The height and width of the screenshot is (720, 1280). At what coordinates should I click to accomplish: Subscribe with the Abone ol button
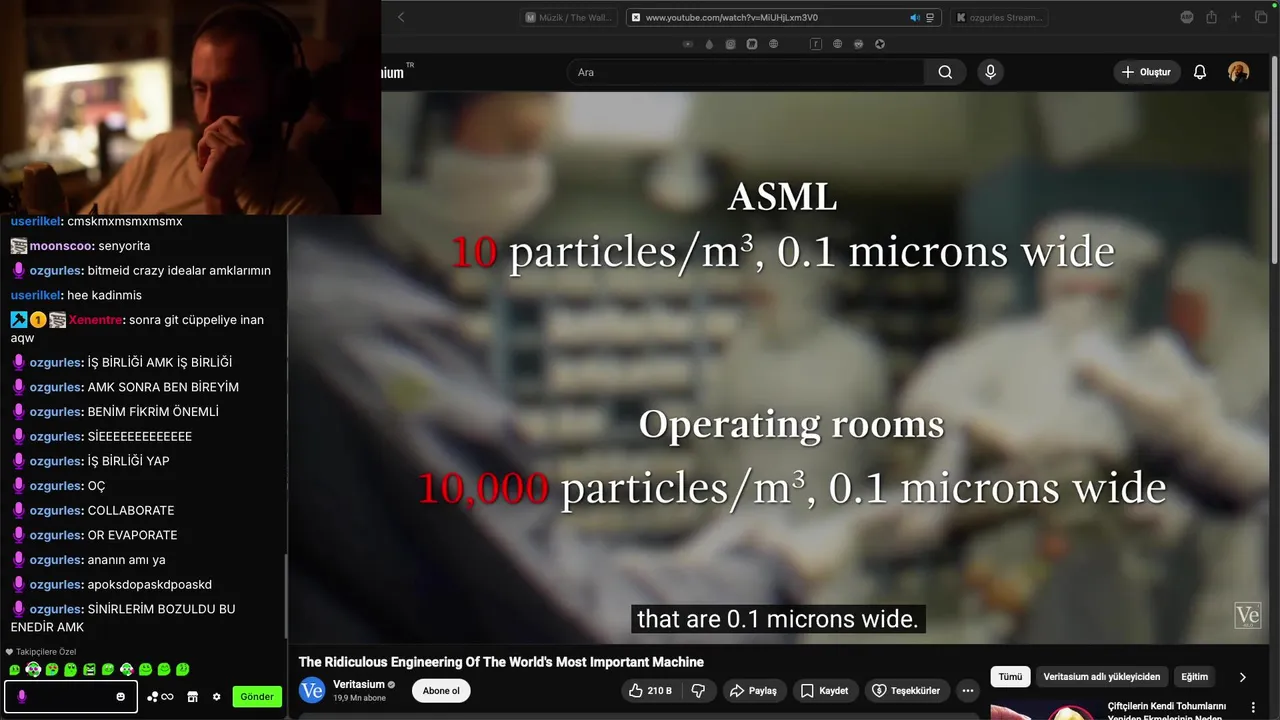tap(441, 691)
